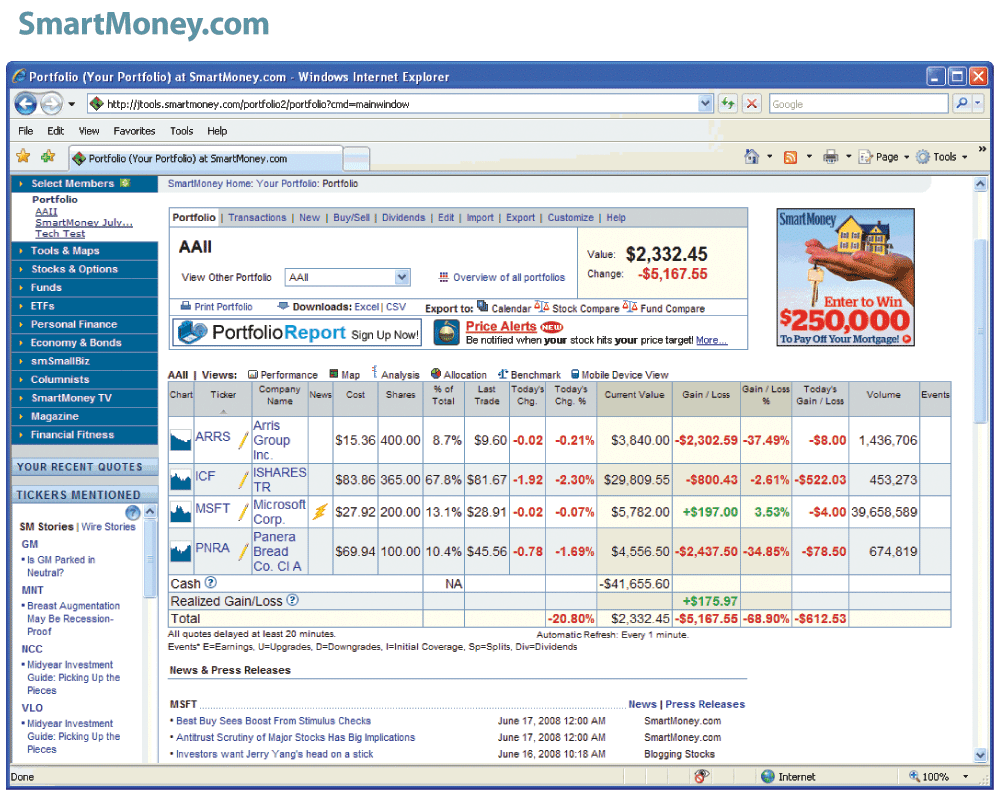1000x800 pixels.
Task: Open the MSFT news lightning bolt icon
Action: [x=320, y=512]
